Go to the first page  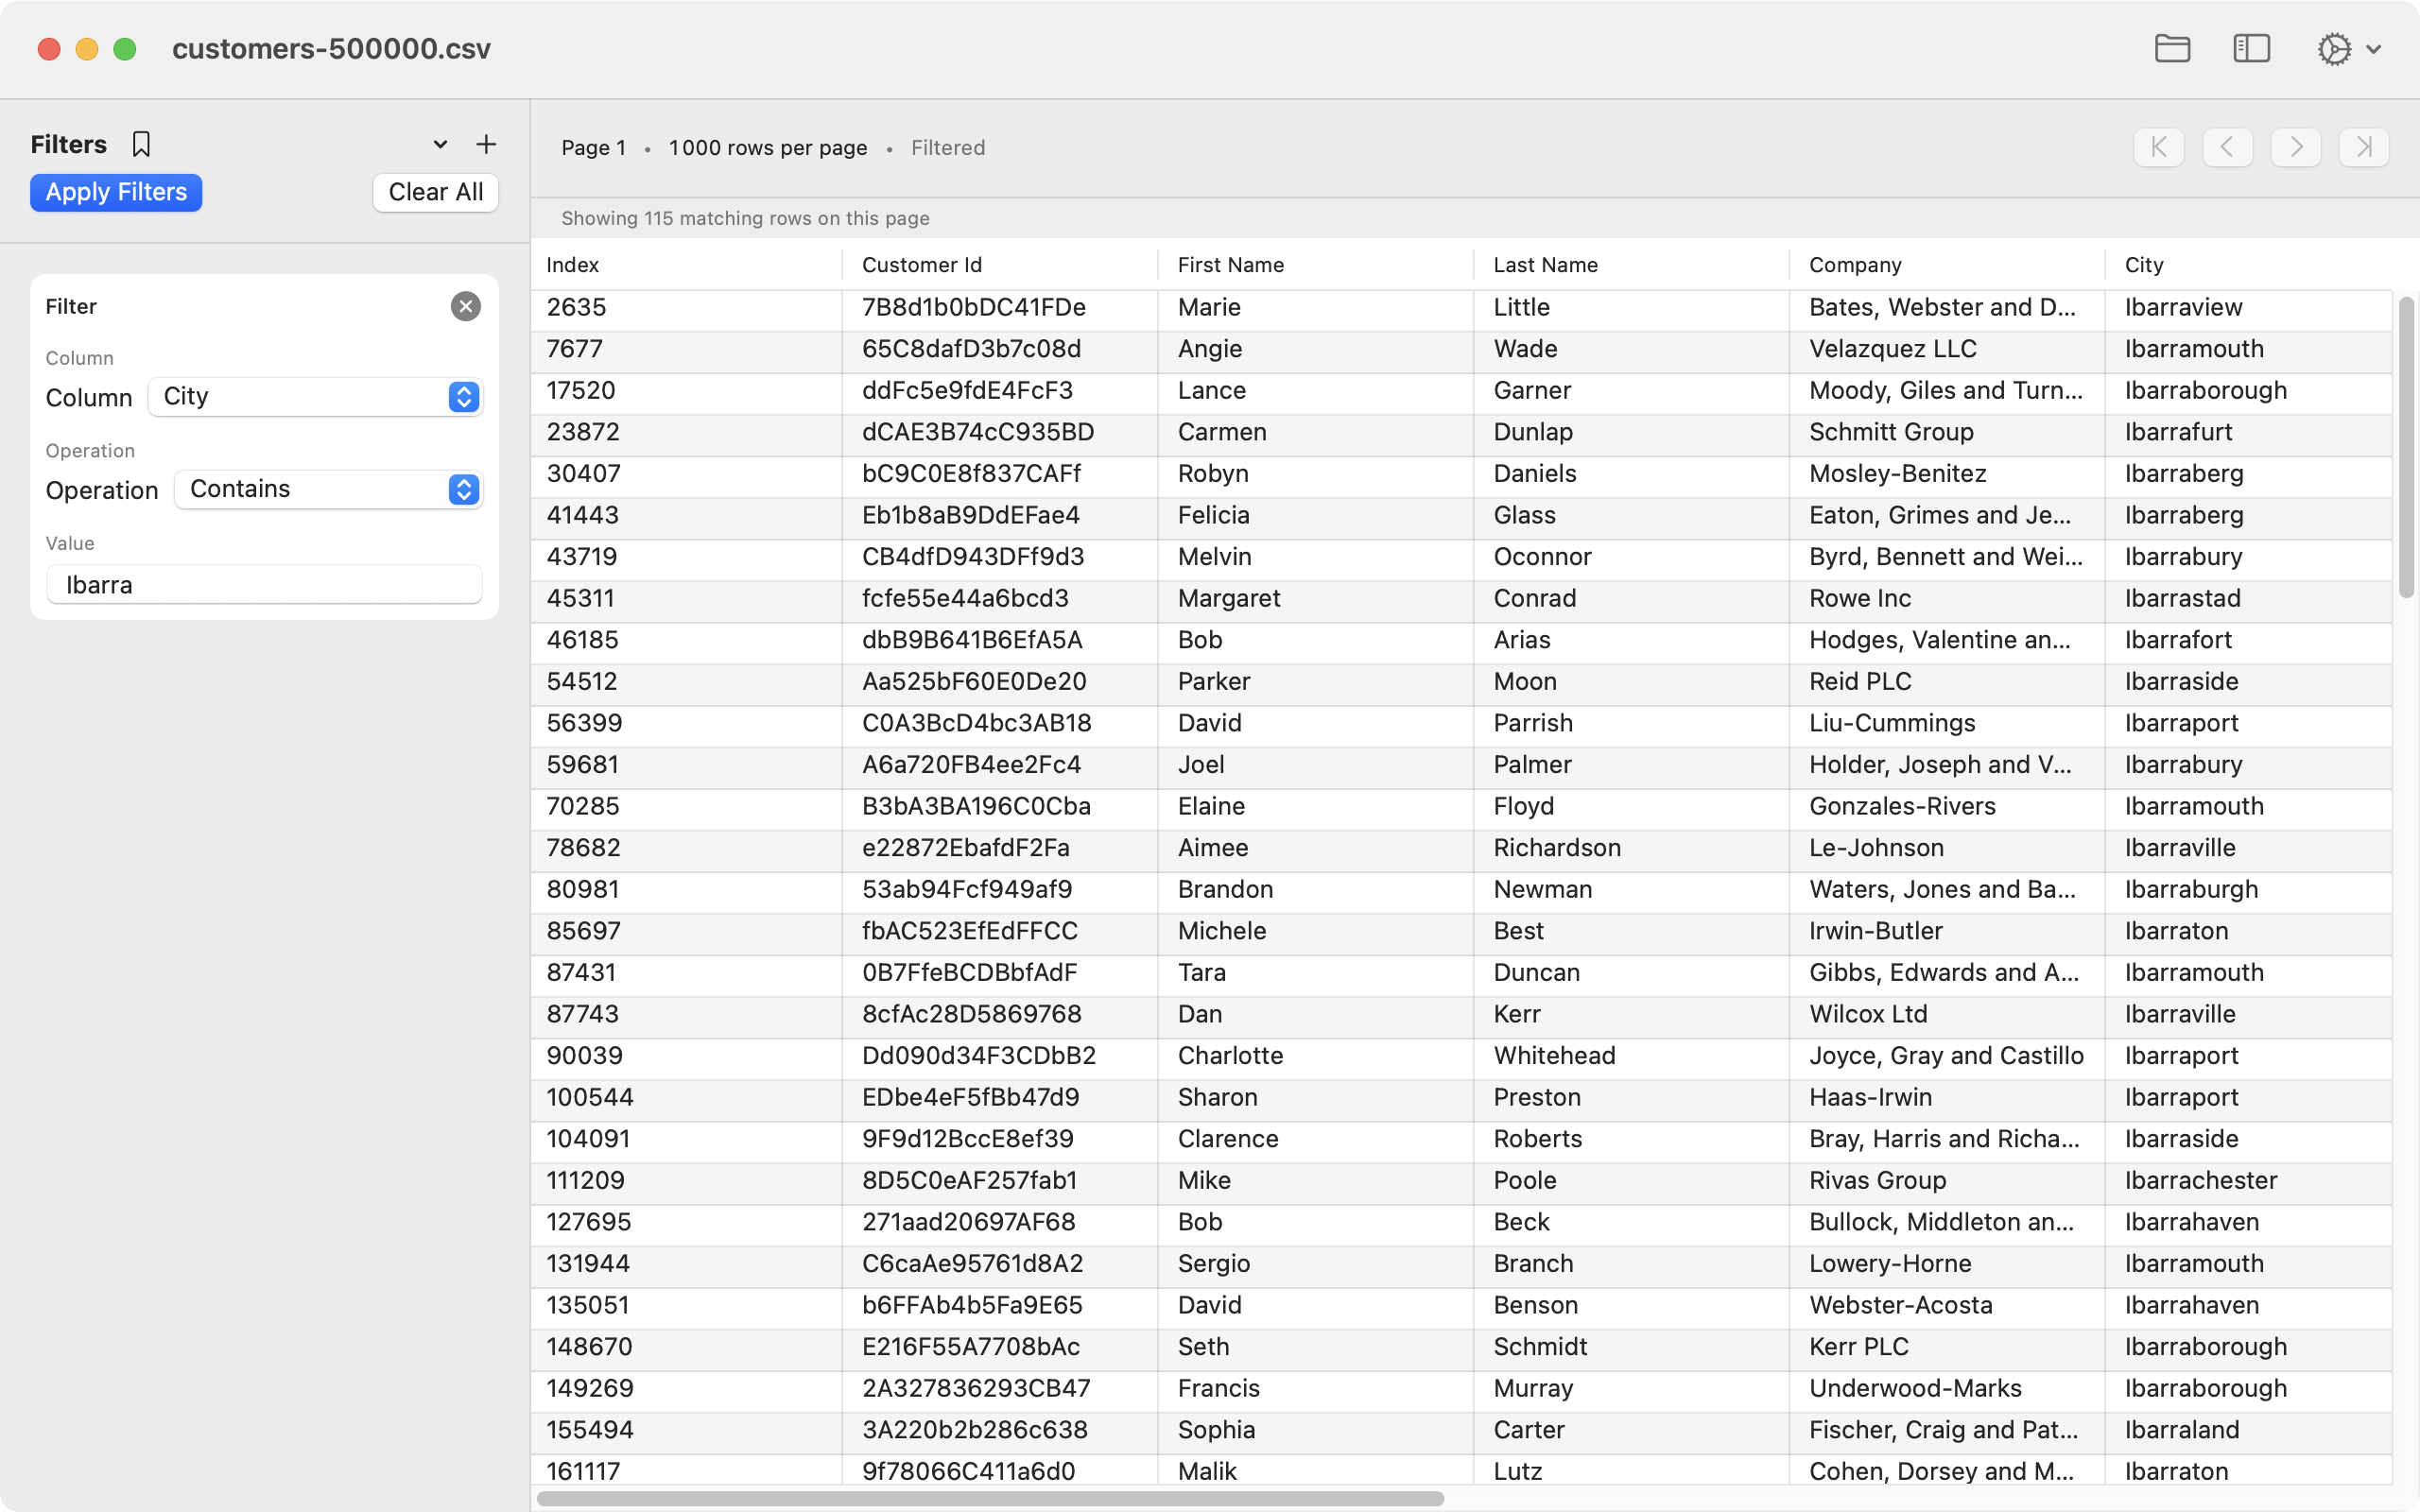(x=2159, y=147)
